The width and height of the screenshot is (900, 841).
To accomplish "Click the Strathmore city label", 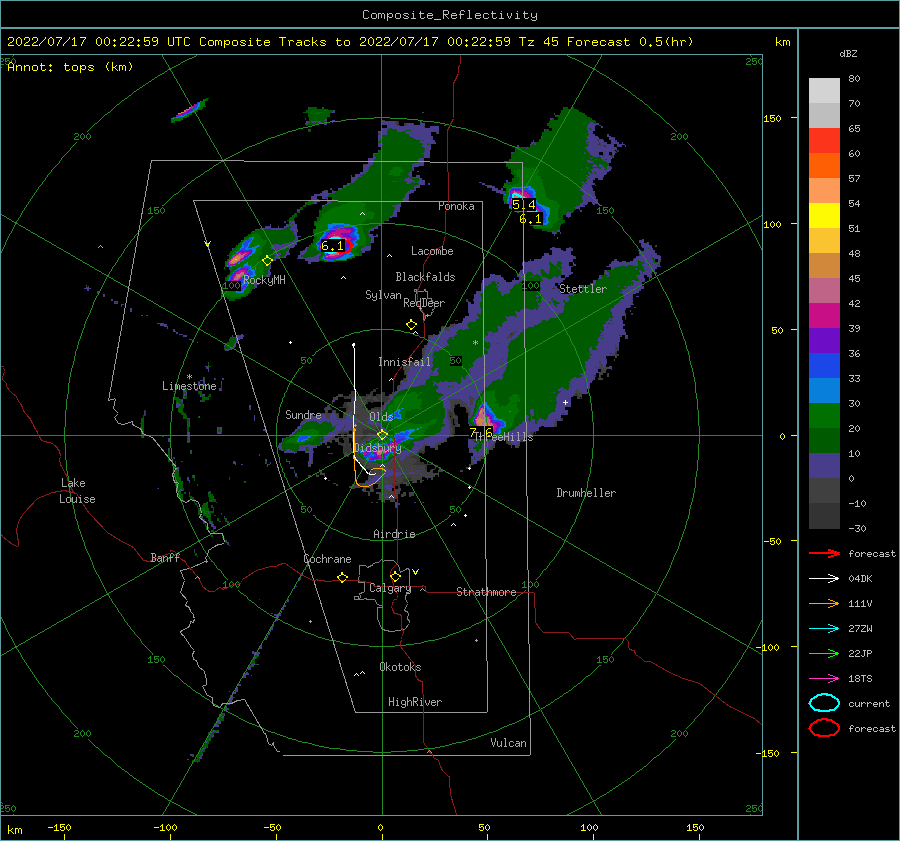I will (486, 592).
